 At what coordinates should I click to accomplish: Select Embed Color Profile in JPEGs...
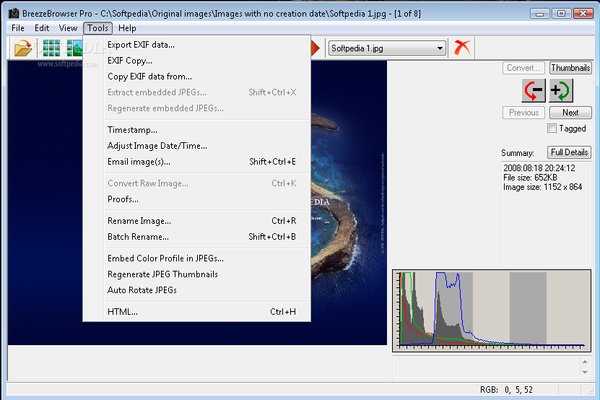point(197,258)
